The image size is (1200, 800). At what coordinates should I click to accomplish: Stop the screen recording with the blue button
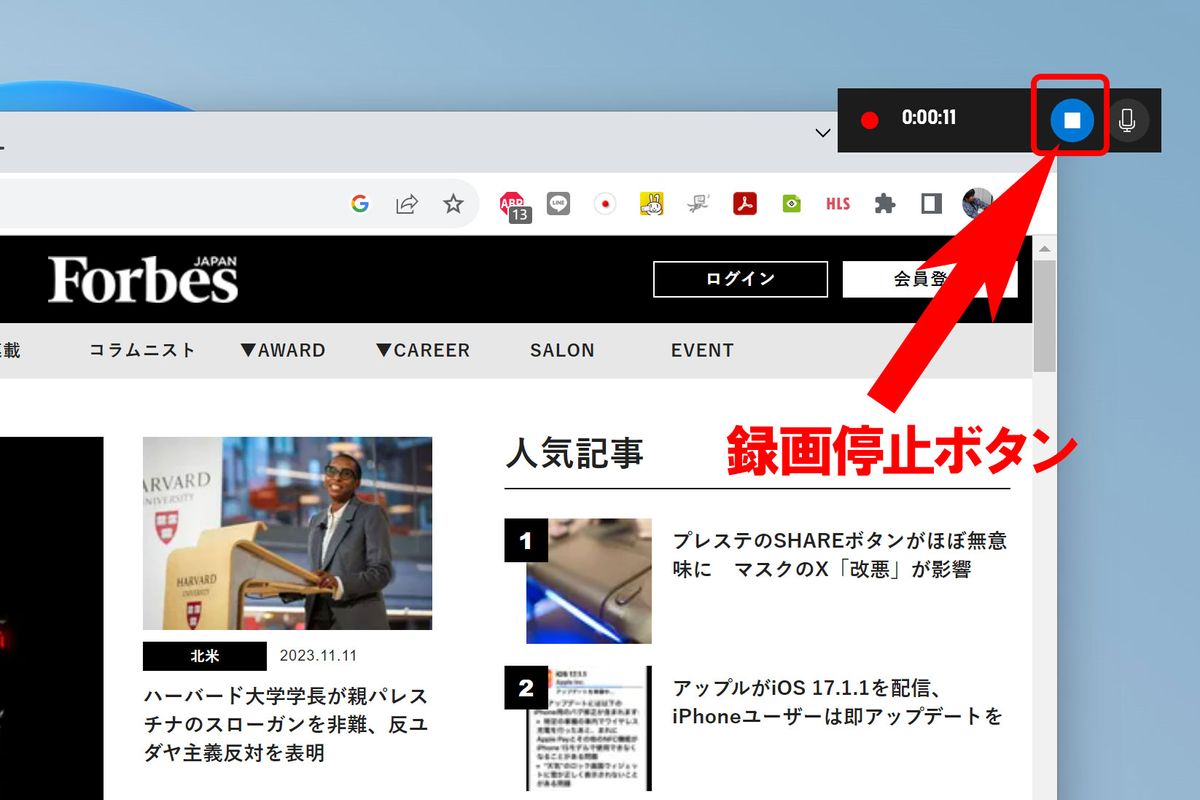1072,120
